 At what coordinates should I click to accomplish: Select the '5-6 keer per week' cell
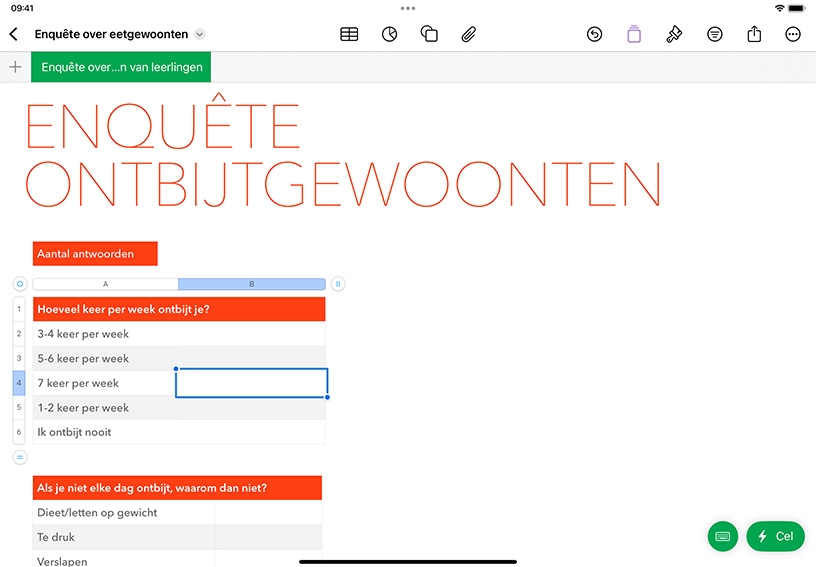tap(105, 358)
